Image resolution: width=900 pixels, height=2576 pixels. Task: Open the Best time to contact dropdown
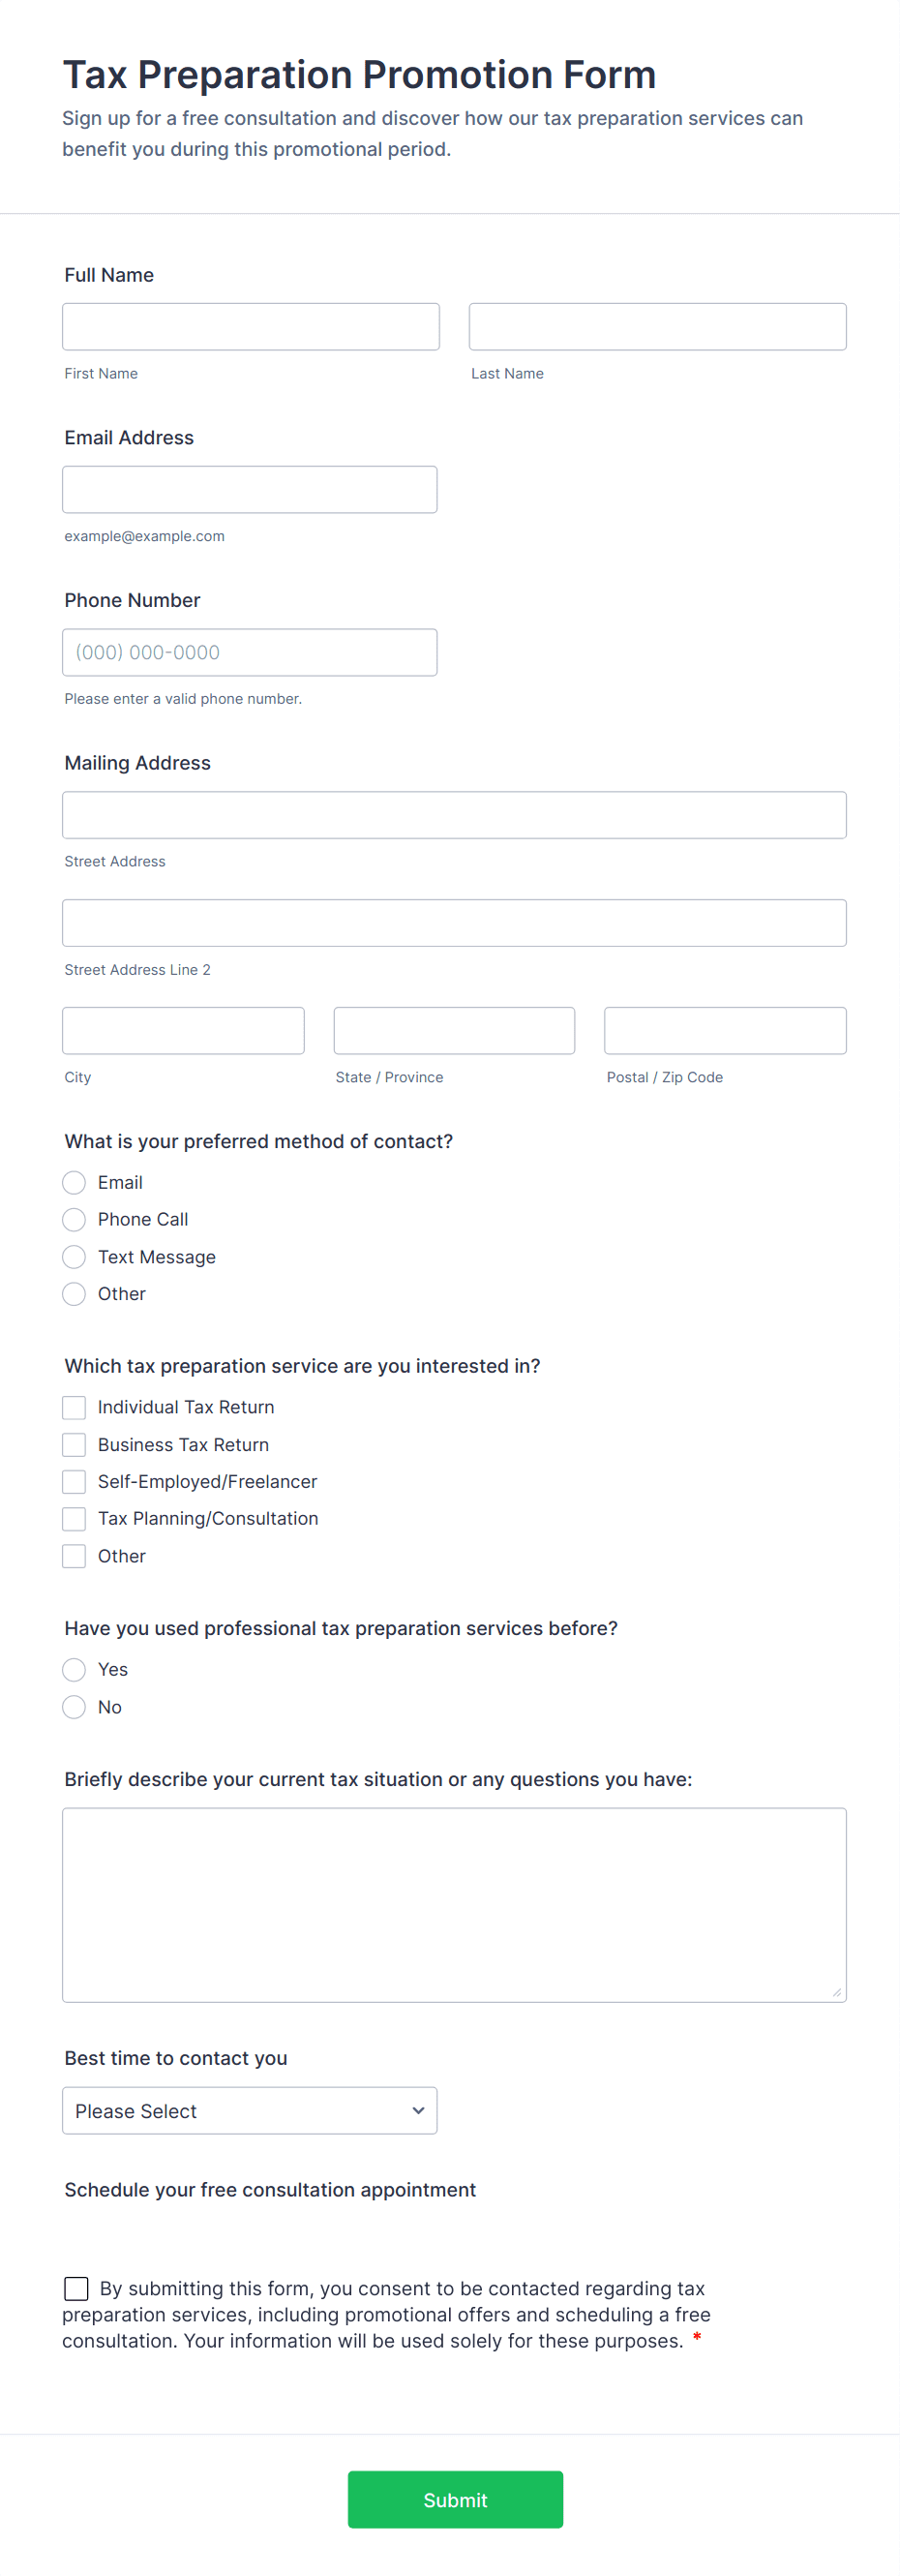pos(249,2111)
